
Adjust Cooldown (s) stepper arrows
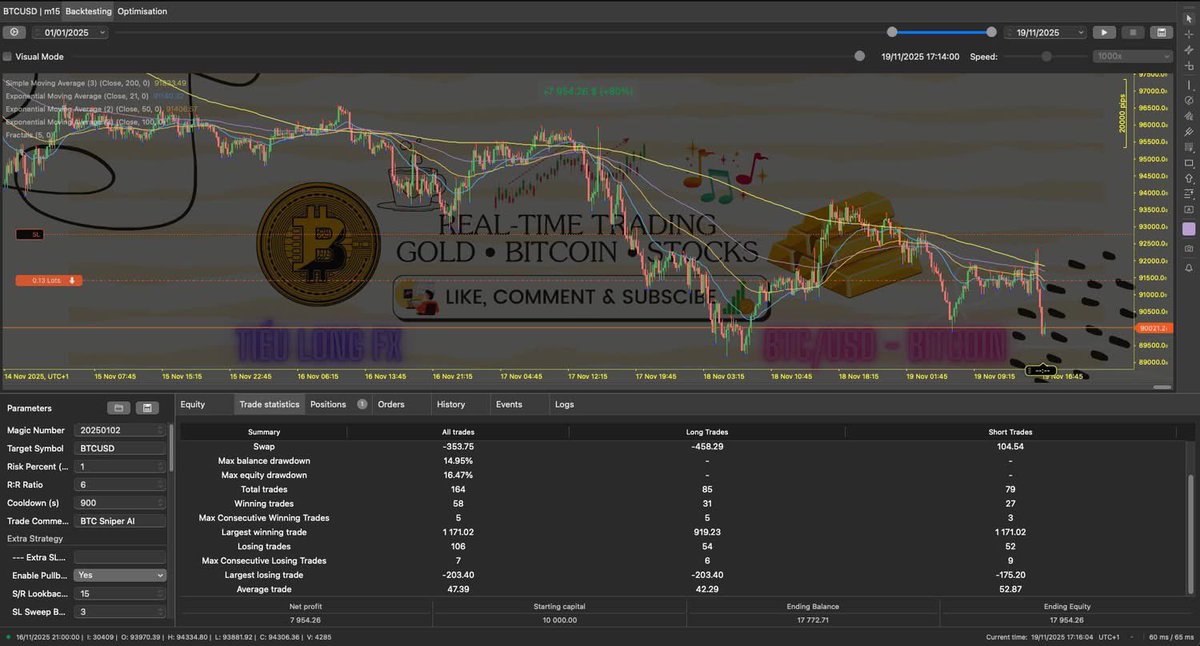(x=160, y=502)
